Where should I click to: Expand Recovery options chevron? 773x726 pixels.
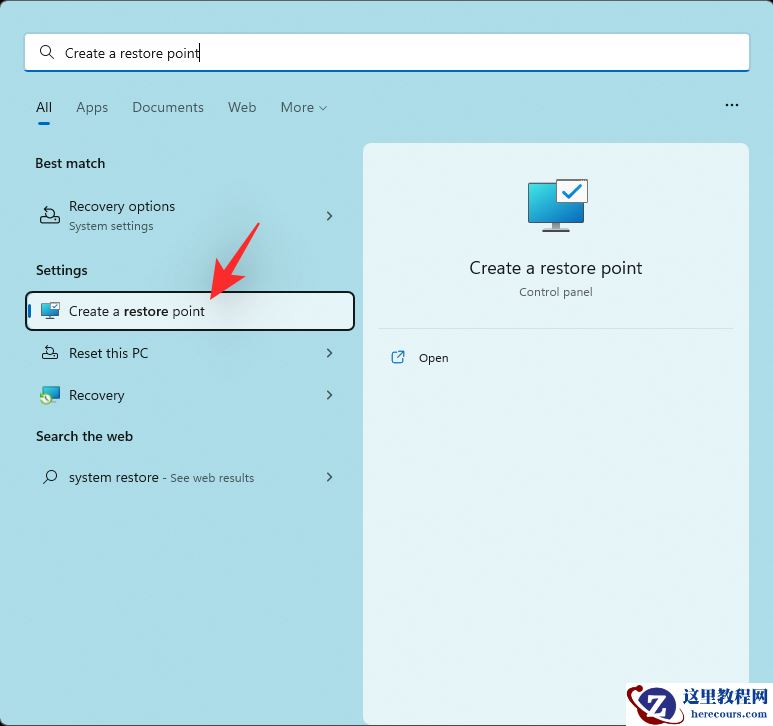click(329, 216)
